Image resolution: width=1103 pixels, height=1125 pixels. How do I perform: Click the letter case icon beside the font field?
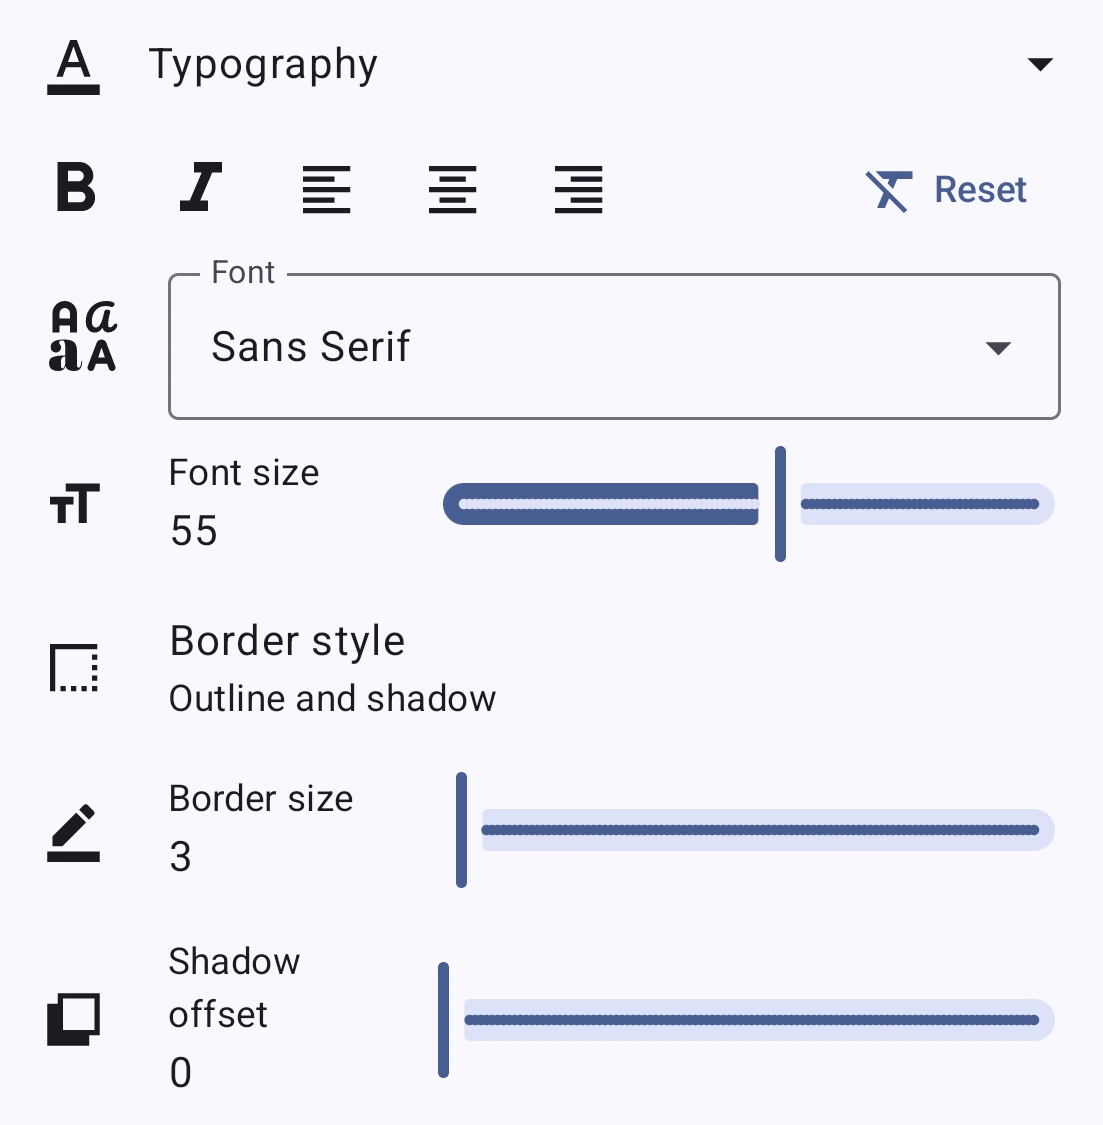click(84, 335)
